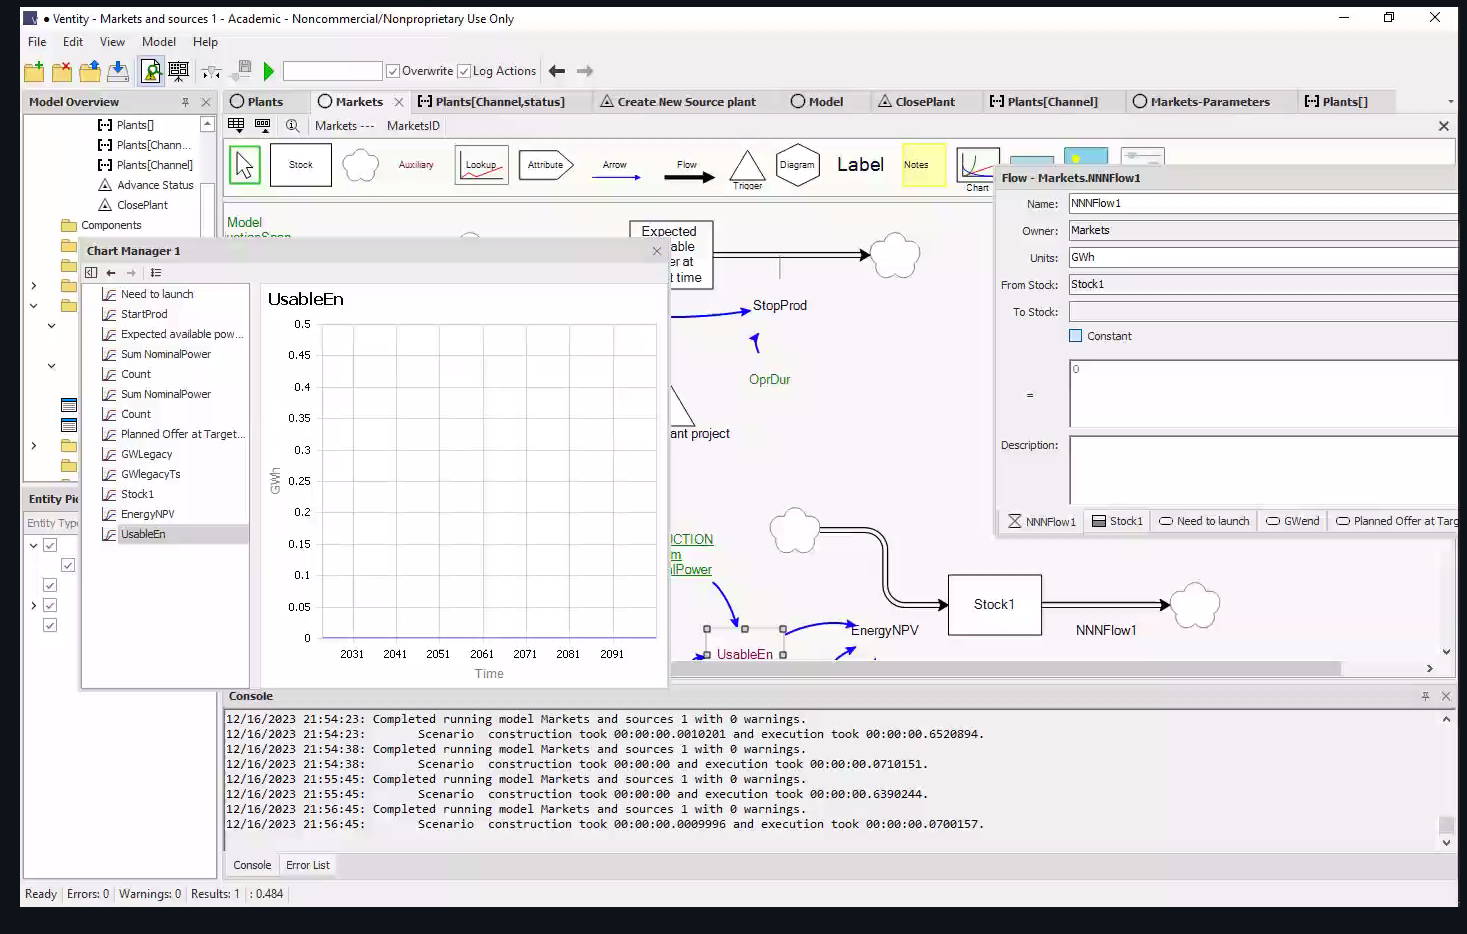Select the Chart tool in palette

[x=976, y=168]
